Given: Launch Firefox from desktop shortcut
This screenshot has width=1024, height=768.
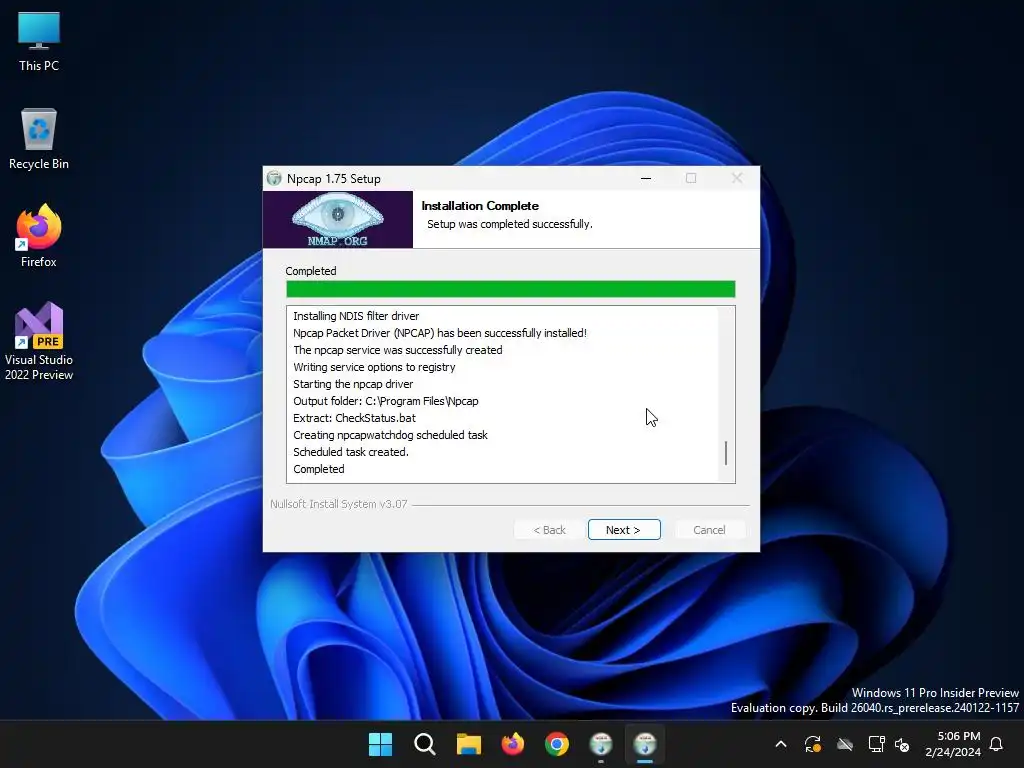Looking at the screenshot, I should [39, 236].
